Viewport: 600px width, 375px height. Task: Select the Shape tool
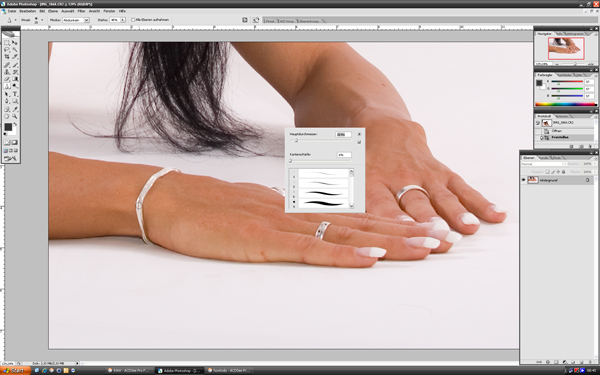coord(15,101)
